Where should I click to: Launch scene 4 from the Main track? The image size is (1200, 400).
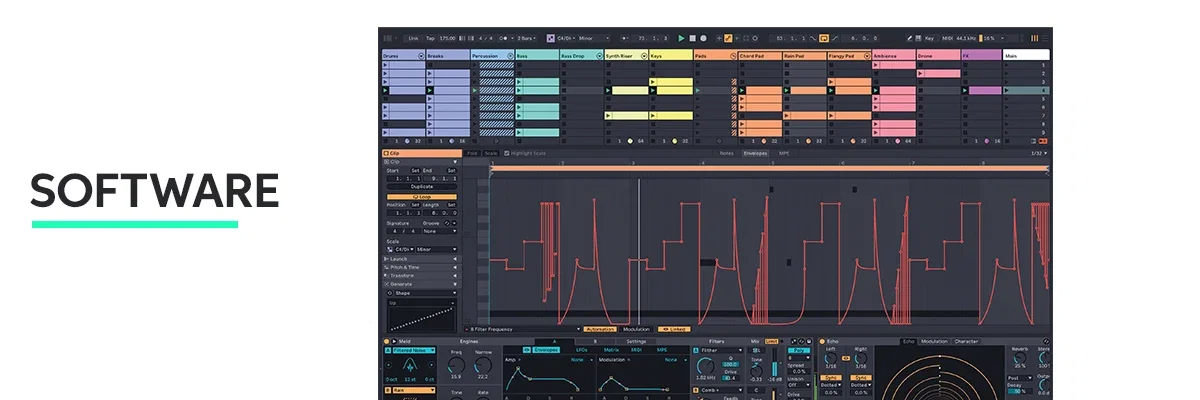click(x=1008, y=90)
